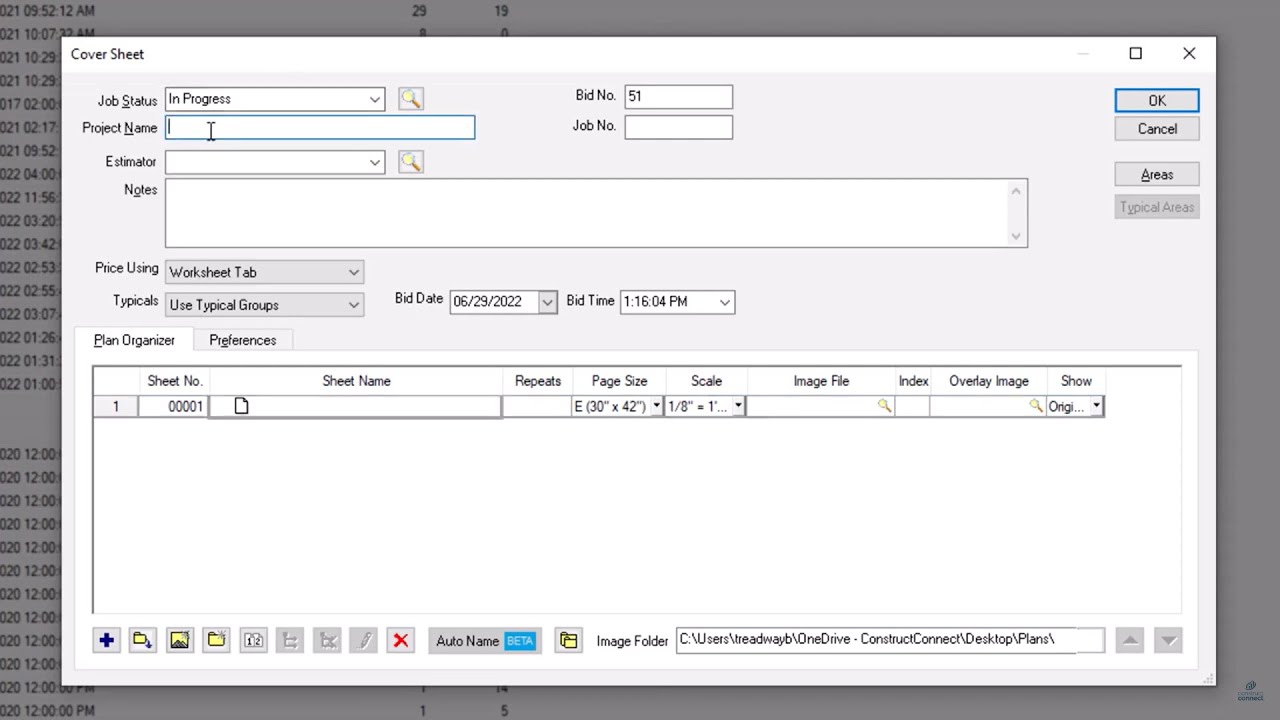Click the Repeats column header

537,381
